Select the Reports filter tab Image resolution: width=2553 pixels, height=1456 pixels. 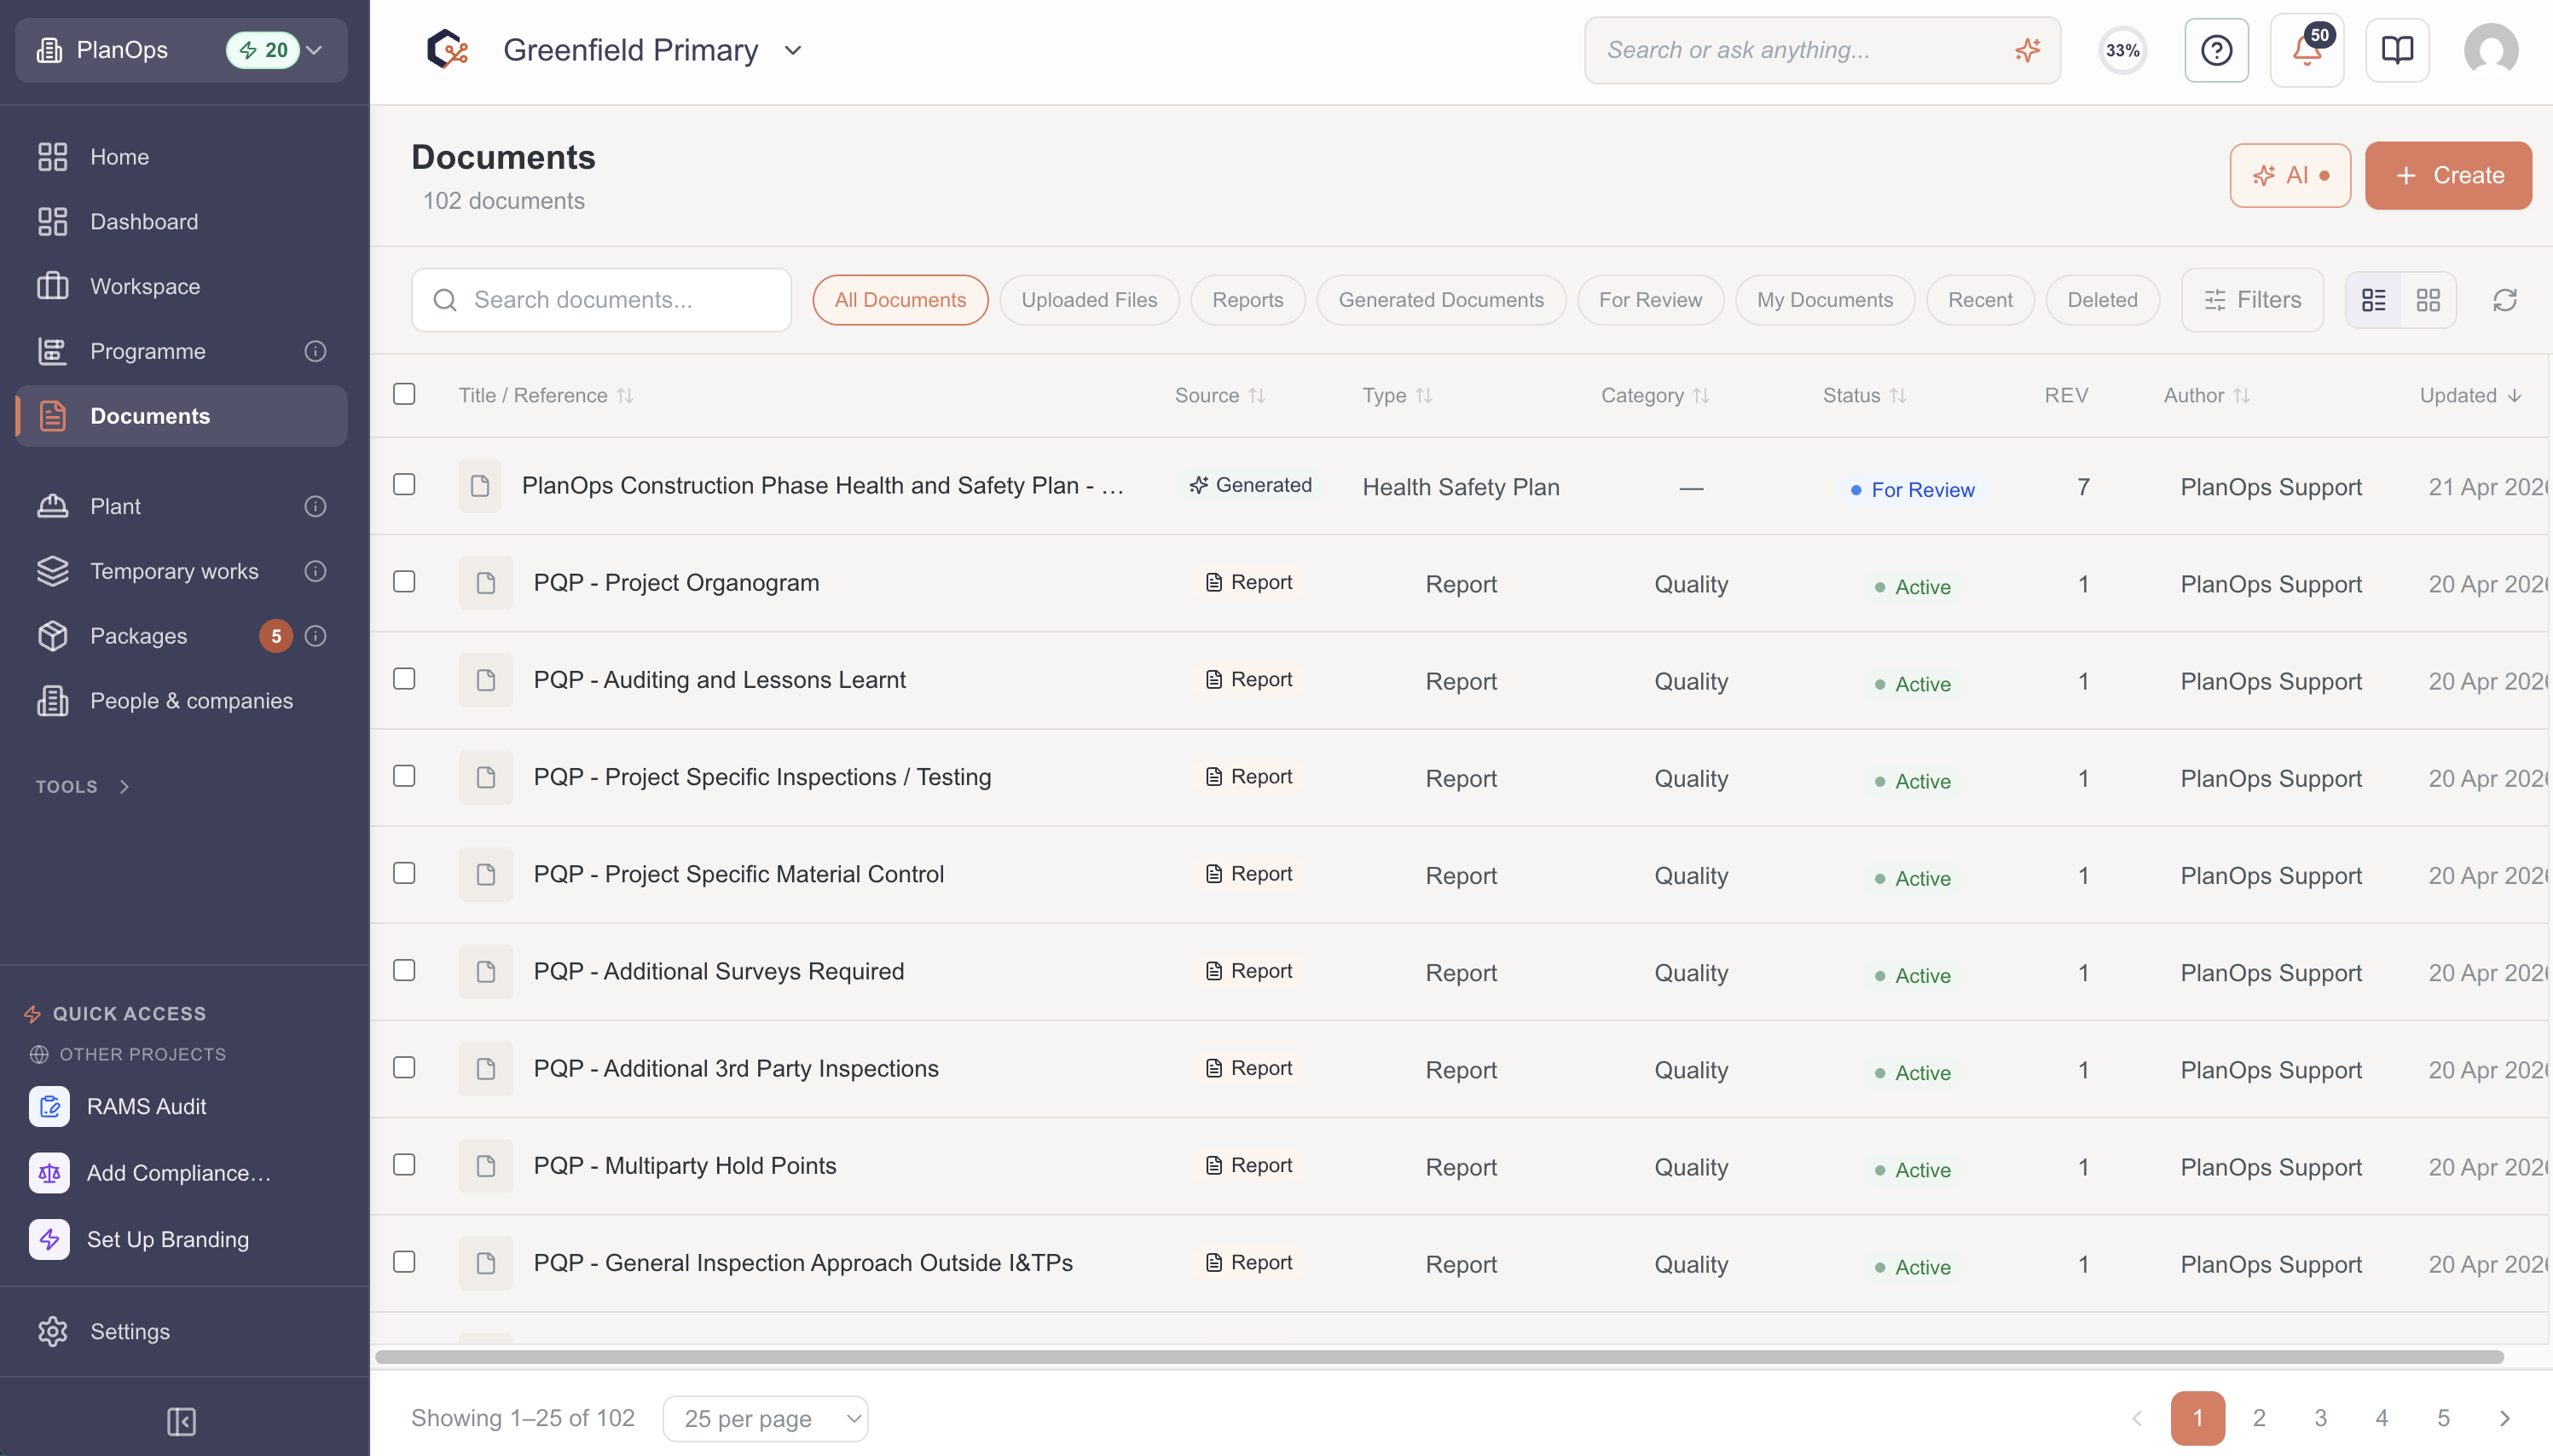click(1247, 300)
